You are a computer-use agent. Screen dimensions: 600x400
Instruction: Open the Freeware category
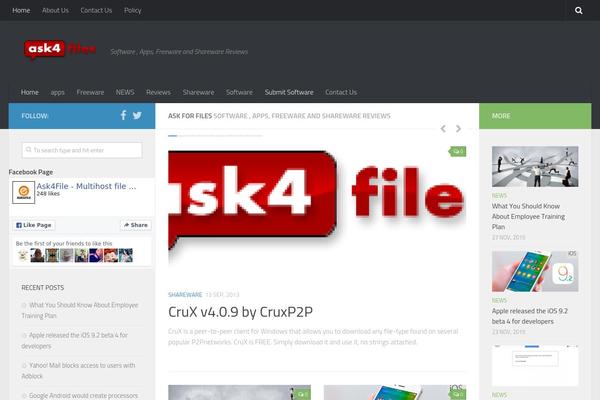tap(90, 92)
